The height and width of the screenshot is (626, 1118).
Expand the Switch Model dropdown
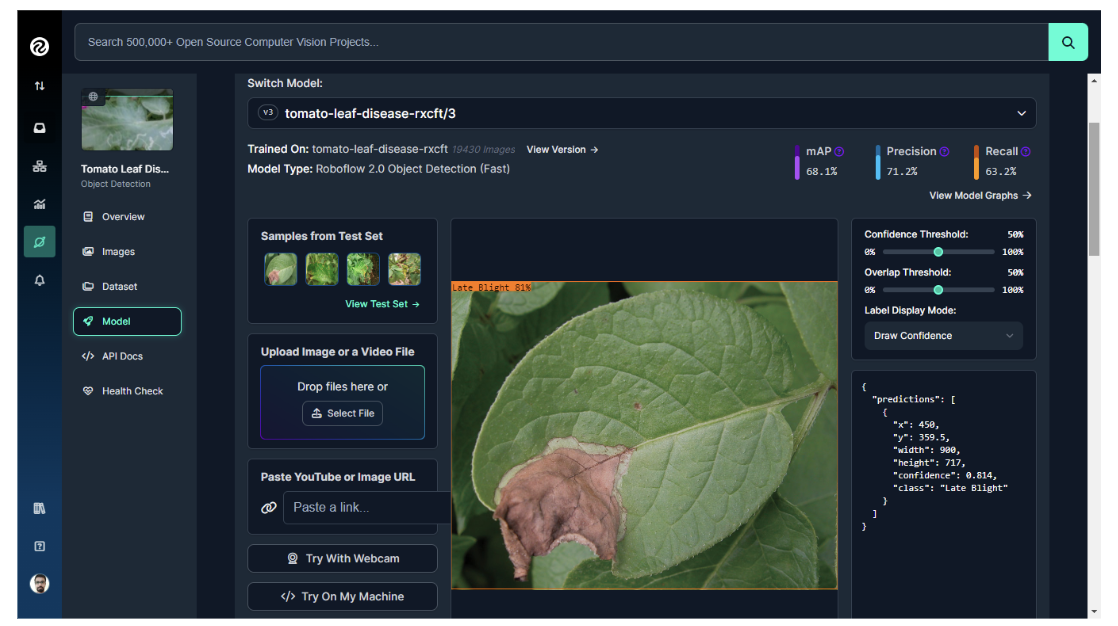[x=641, y=113]
